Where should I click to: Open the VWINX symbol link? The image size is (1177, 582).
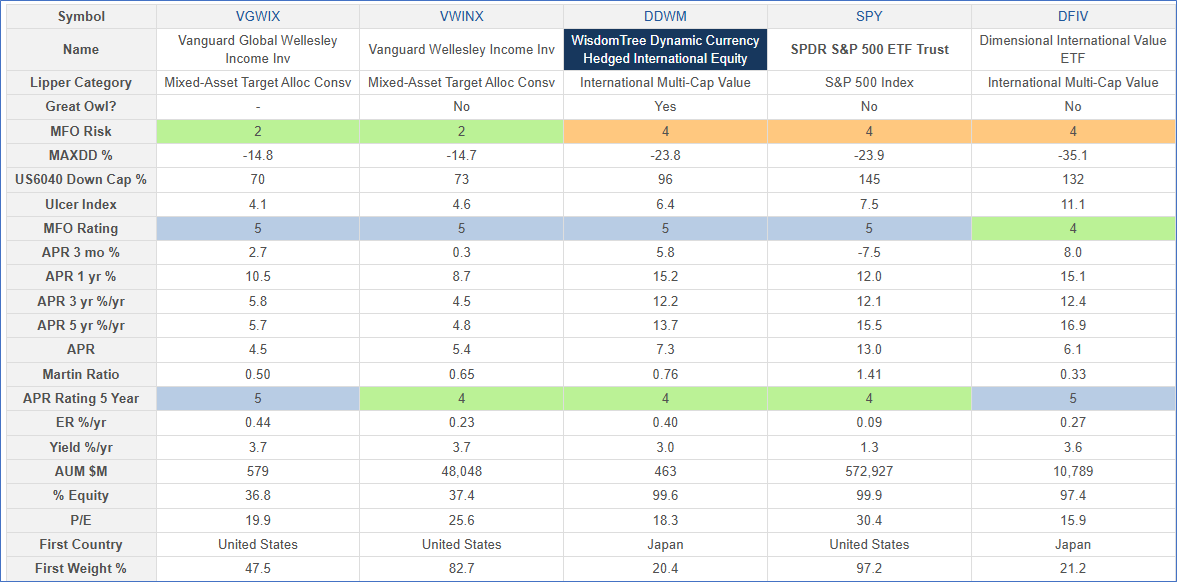pos(461,17)
